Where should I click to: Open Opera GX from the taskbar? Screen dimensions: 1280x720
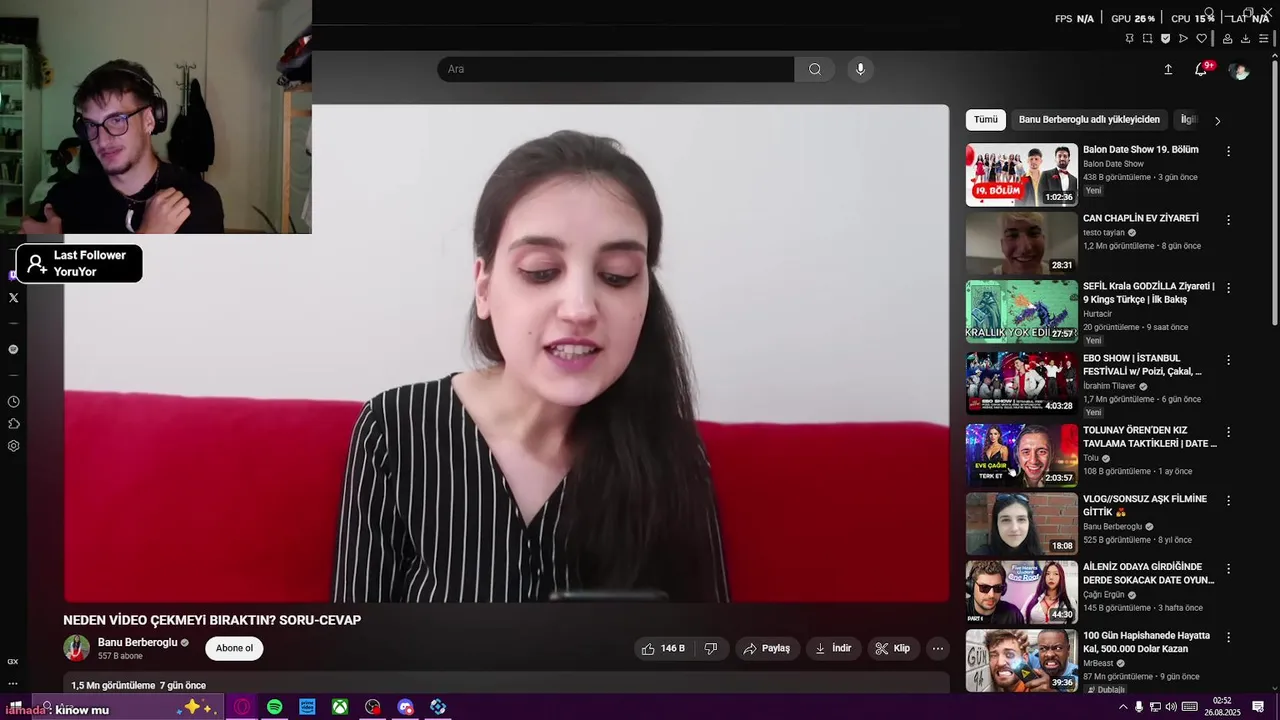(x=242, y=707)
